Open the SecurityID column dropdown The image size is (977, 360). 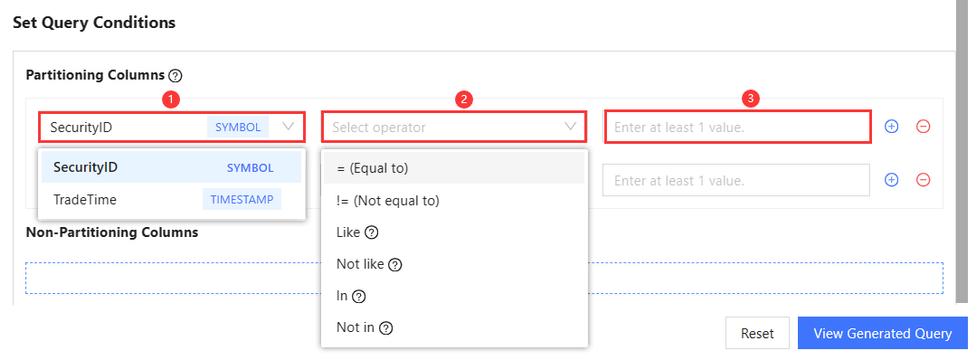pyautogui.click(x=171, y=127)
